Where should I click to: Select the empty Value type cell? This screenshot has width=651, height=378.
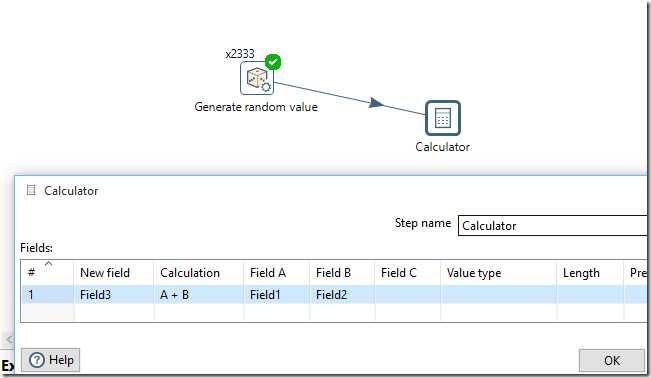coord(498,295)
